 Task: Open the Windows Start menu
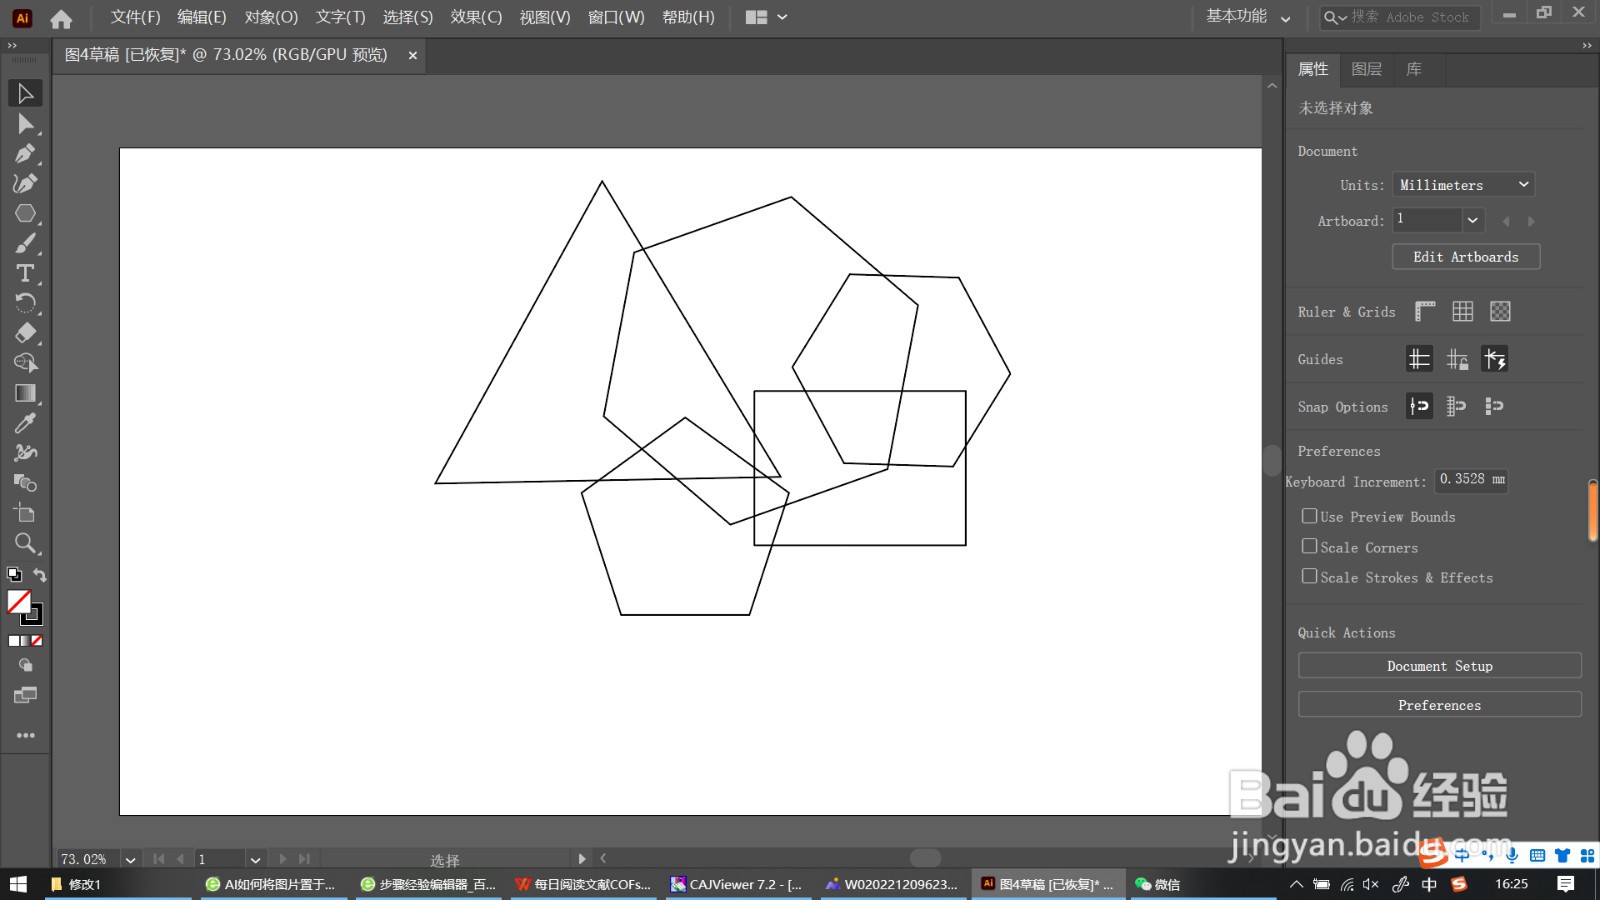coord(18,884)
